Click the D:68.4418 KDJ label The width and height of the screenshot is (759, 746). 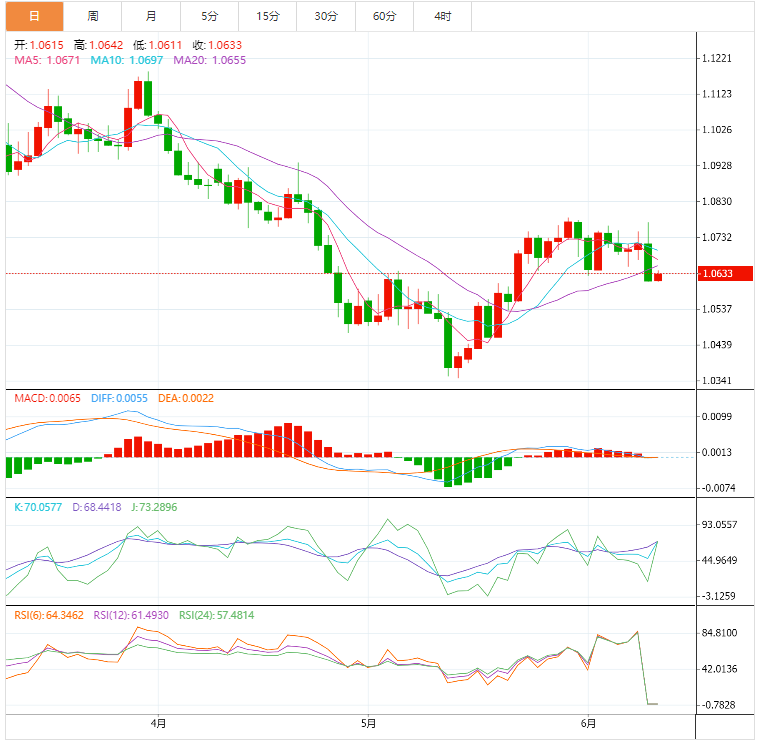pyautogui.click(x=97, y=507)
